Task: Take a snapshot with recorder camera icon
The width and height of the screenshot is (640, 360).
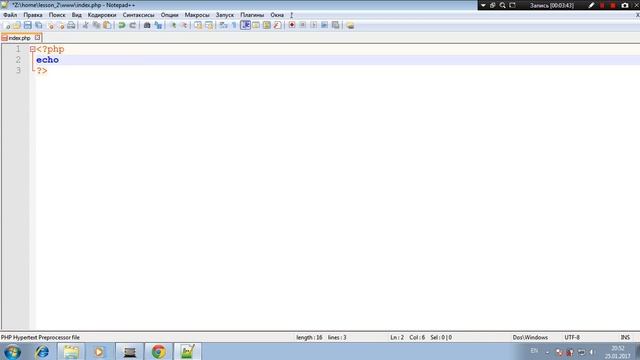Action: point(624,5)
